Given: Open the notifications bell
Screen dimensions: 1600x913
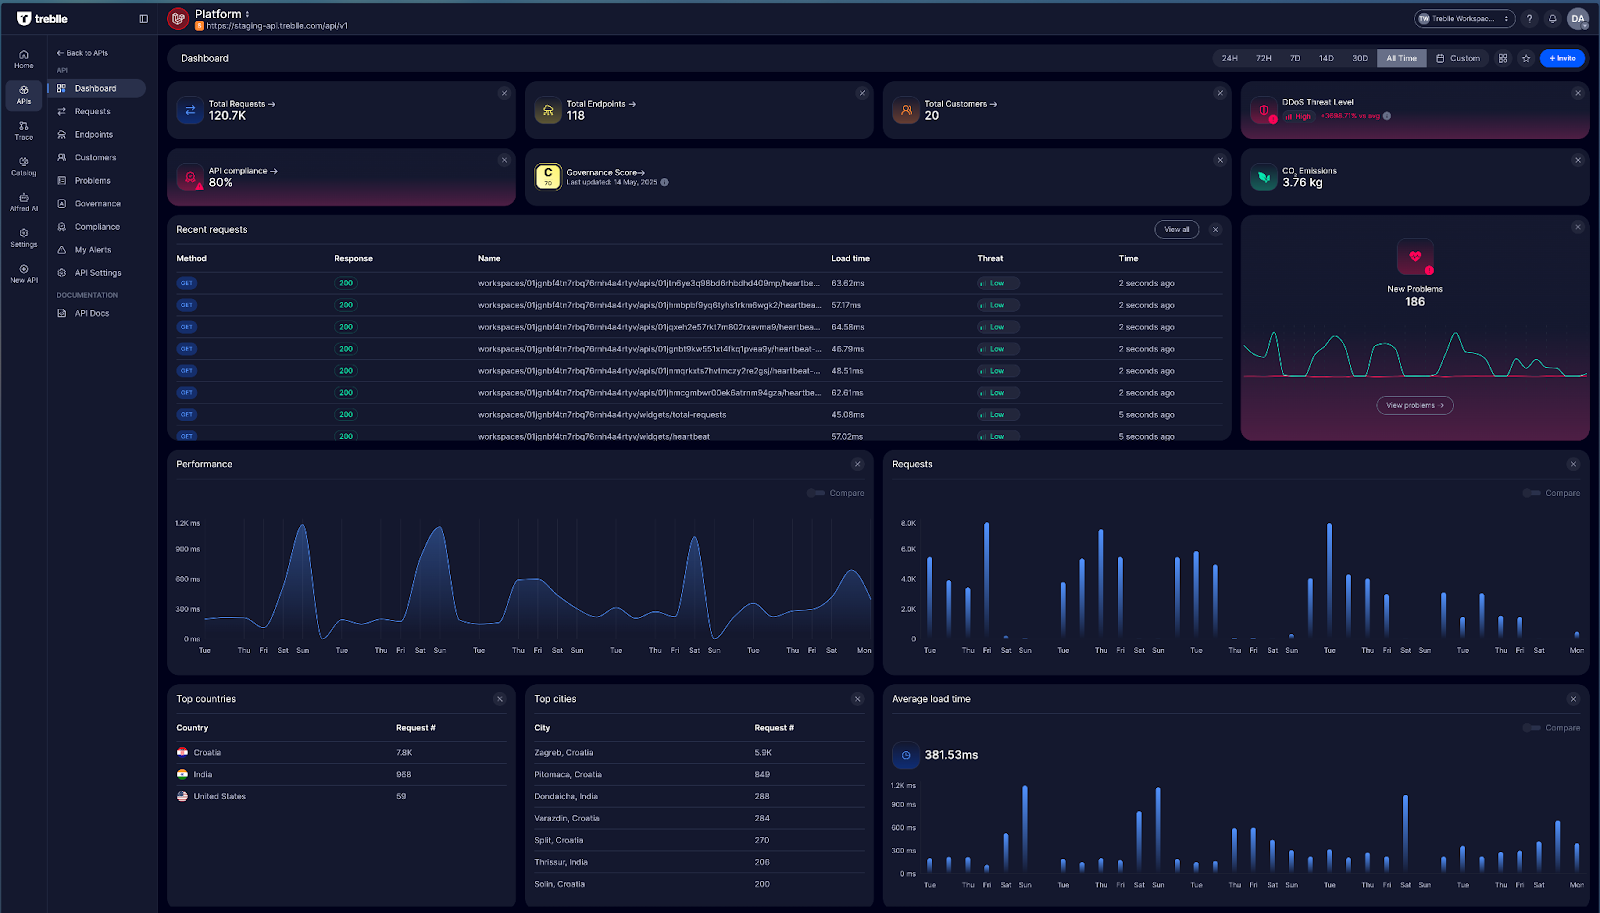Looking at the screenshot, I should (x=1552, y=19).
